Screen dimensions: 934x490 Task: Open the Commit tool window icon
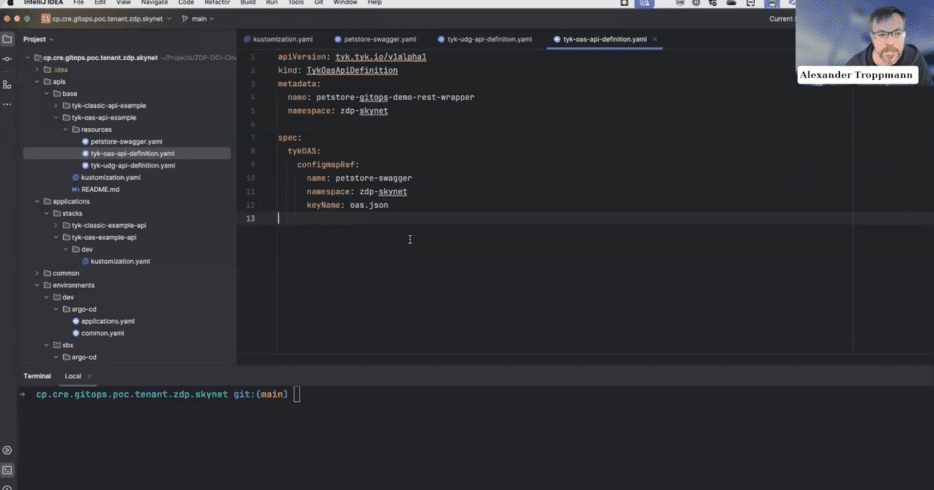pyautogui.click(x=7, y=59)
